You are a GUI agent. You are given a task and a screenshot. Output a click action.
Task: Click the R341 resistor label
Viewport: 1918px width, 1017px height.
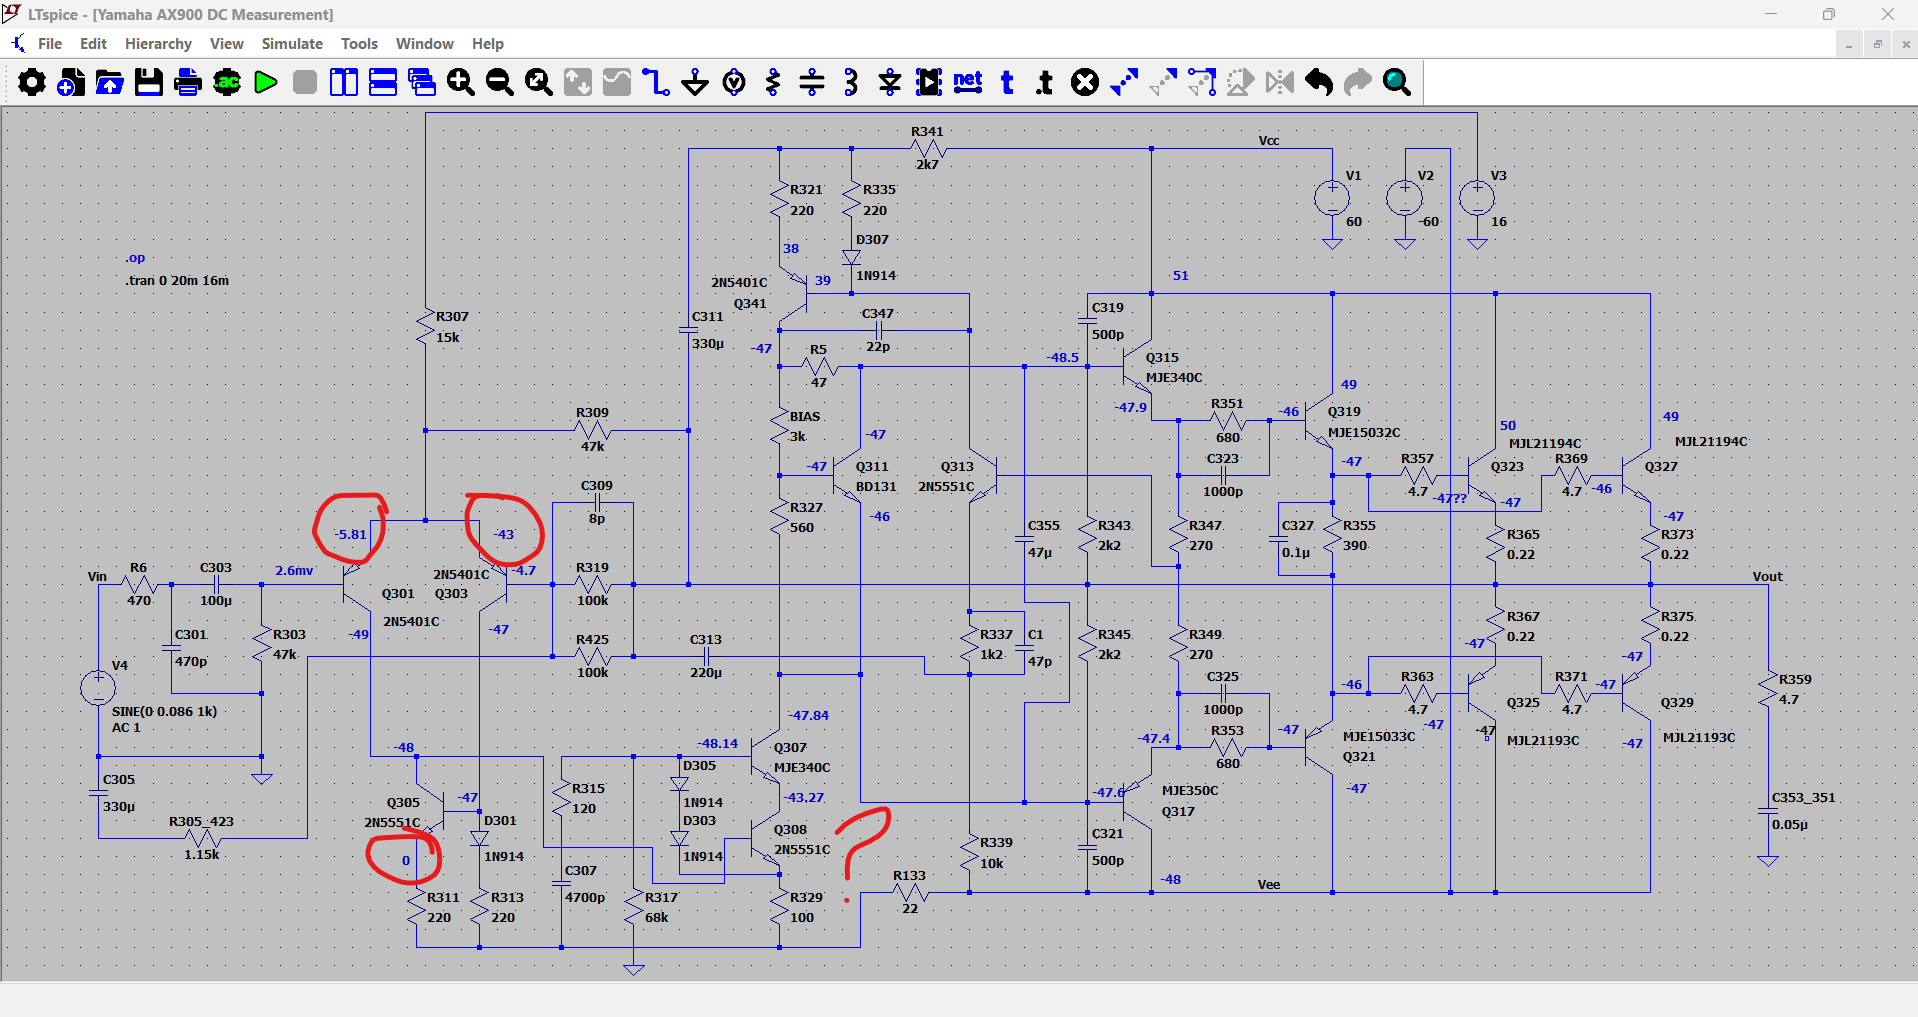pos(927,132)
